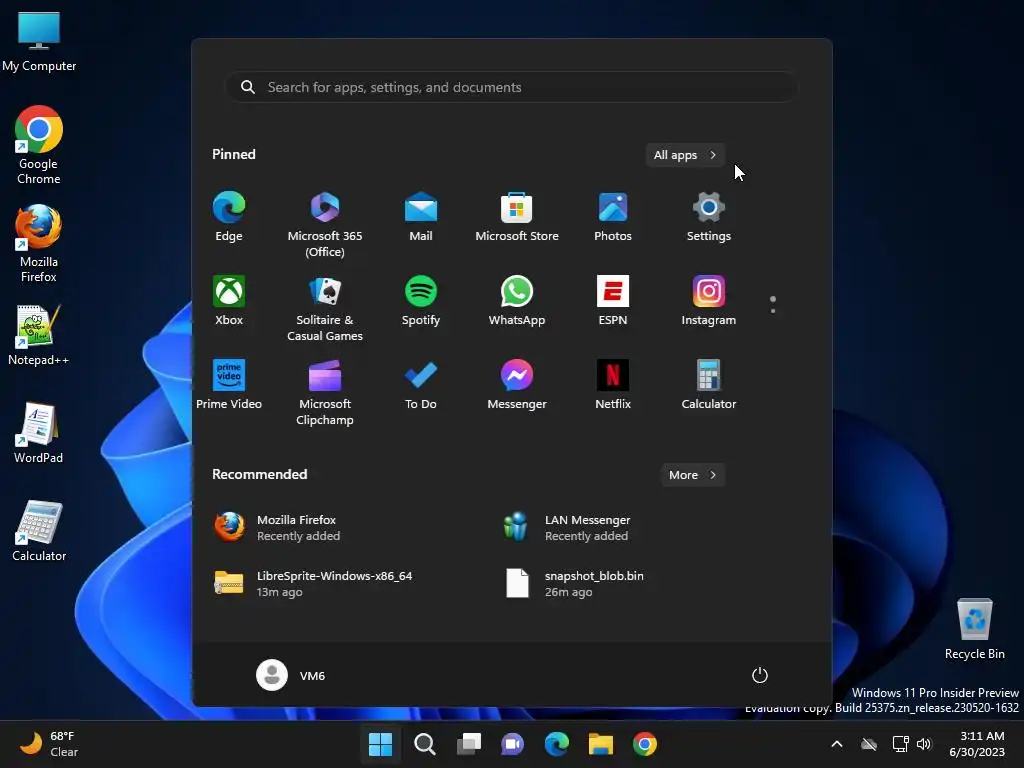Open clock and date 3:11 AM

(x=978, y=744)
